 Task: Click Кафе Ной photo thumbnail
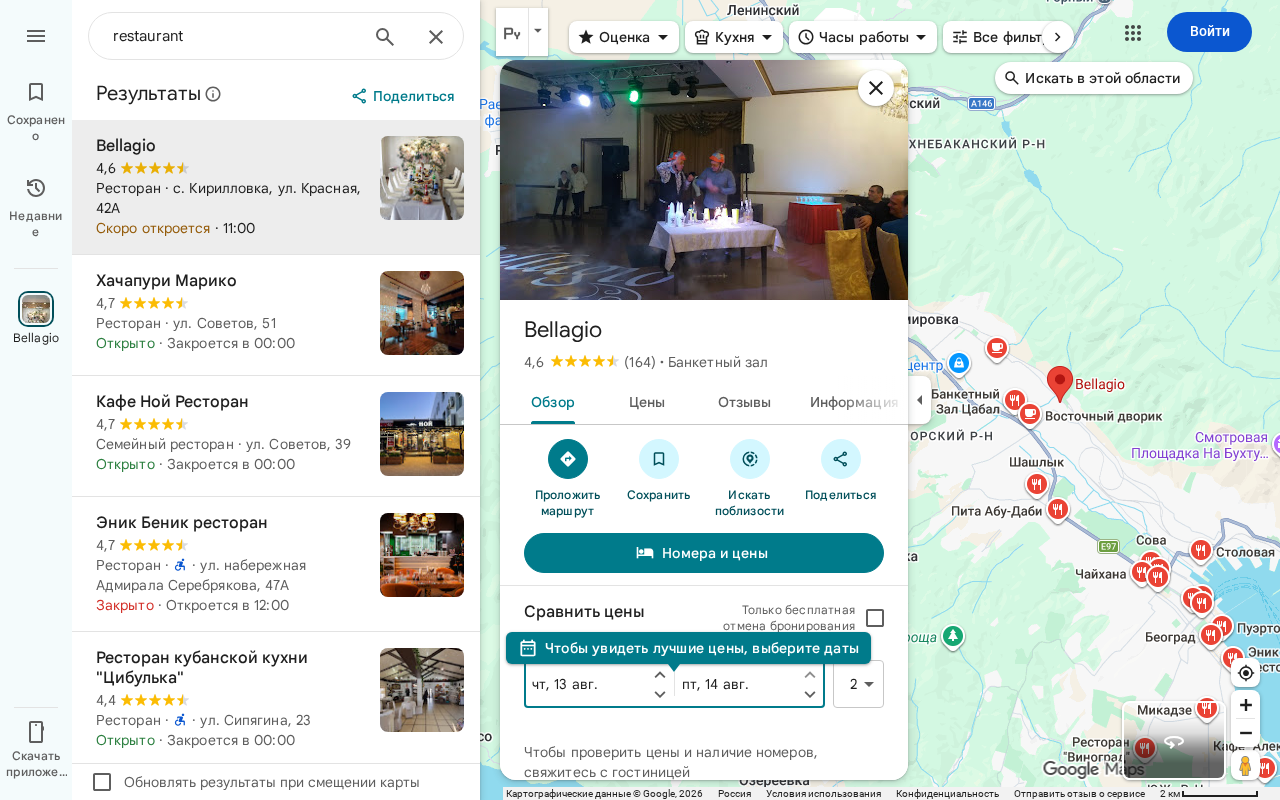click(422, 434)
